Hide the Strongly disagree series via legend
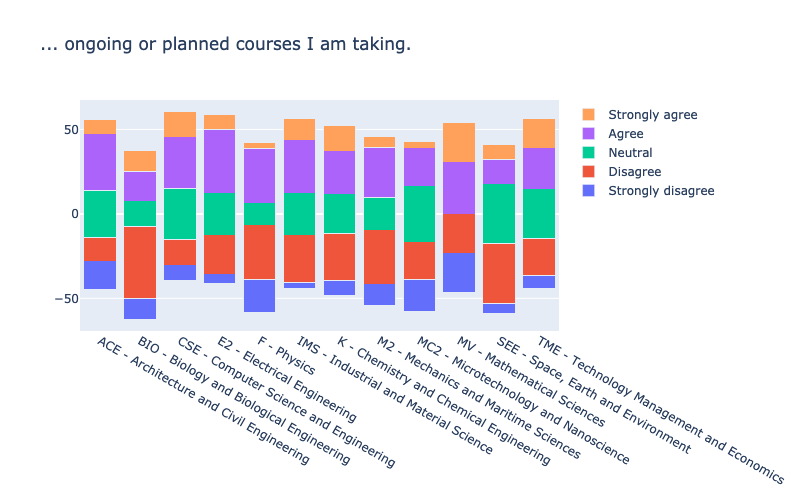Image resolution: width=800 pixels, height=500 pixels. [x=648, y=191]
